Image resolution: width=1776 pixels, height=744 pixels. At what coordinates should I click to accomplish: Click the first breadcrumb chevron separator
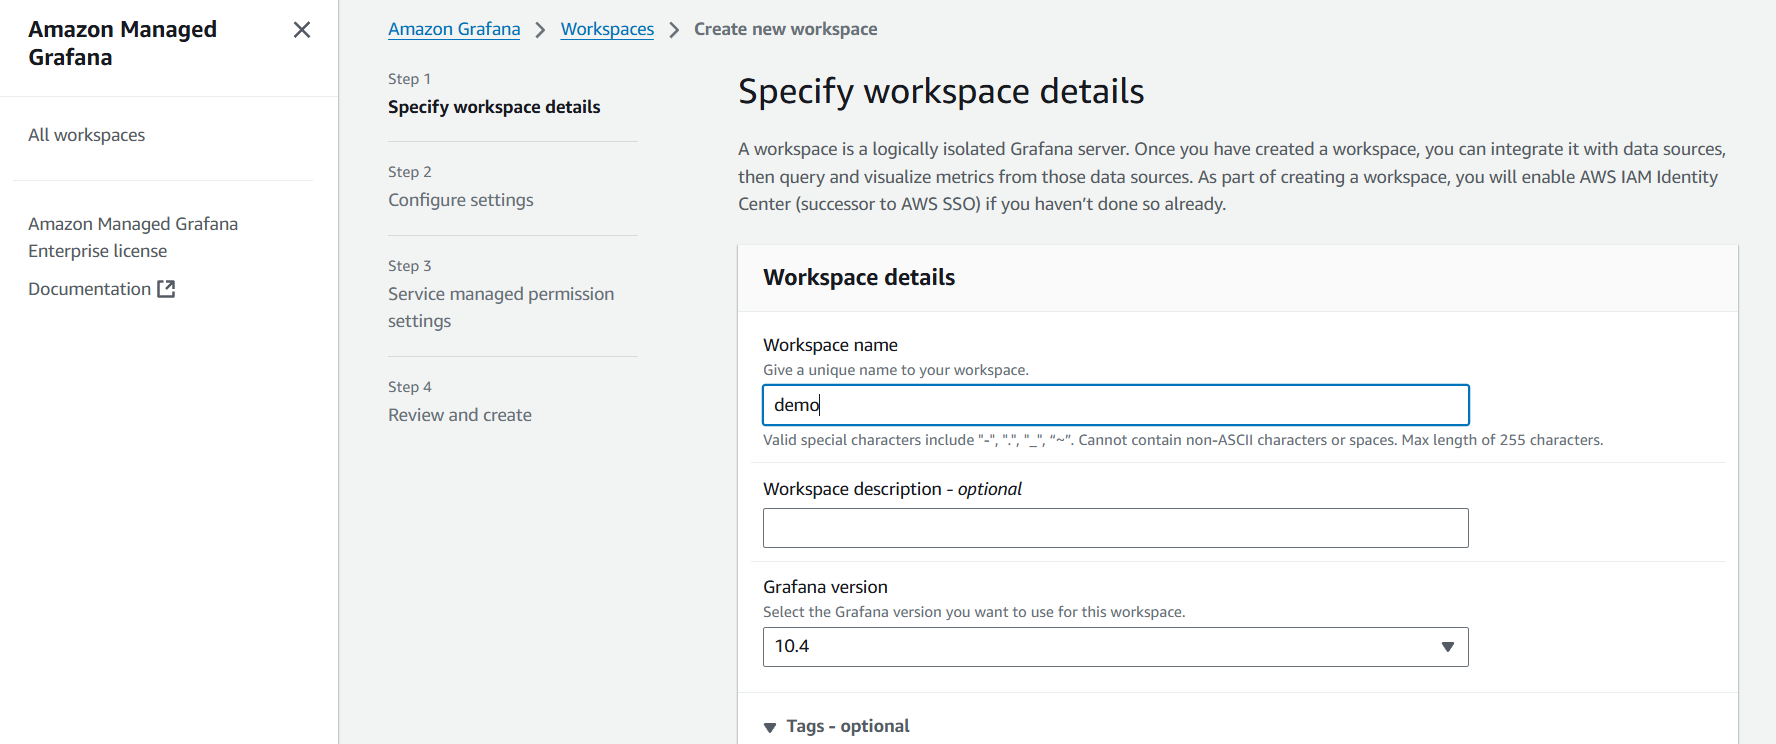pyautogui.click(x=540, y=30)
